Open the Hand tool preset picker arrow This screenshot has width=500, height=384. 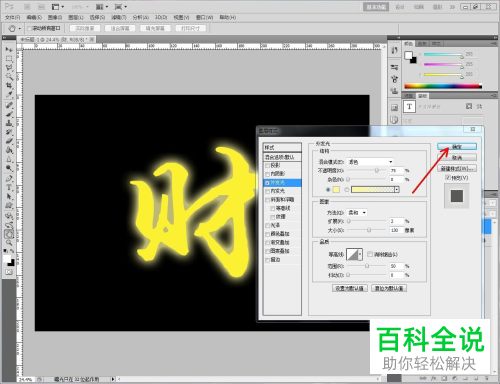click(x=20, y=29)
